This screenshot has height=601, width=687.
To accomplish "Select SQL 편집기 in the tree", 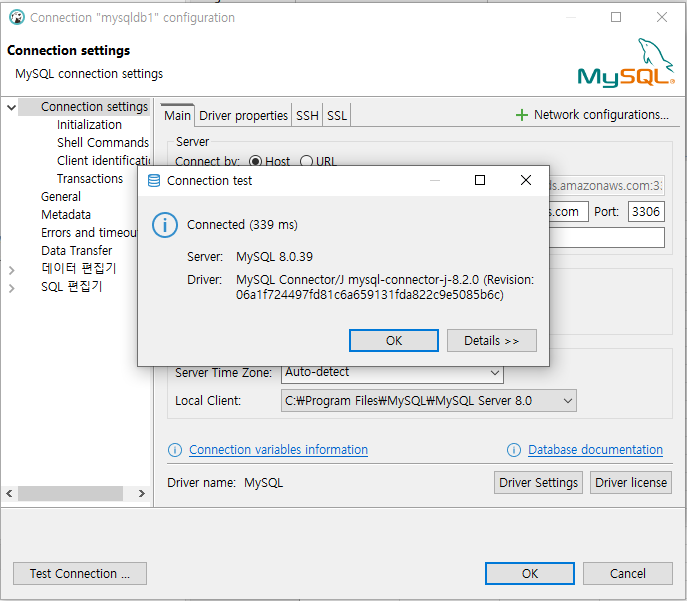I will pyautogui.click(x=71, y=287).
